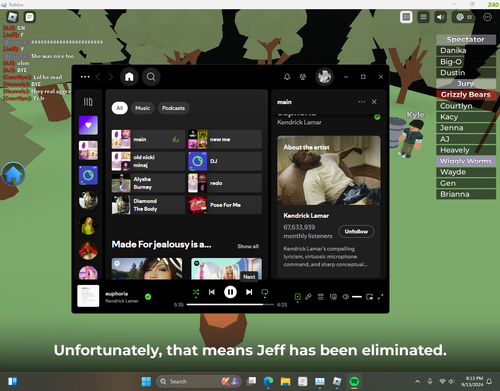Open more options in main panel
500x391 pixels.
pos(361,102)
